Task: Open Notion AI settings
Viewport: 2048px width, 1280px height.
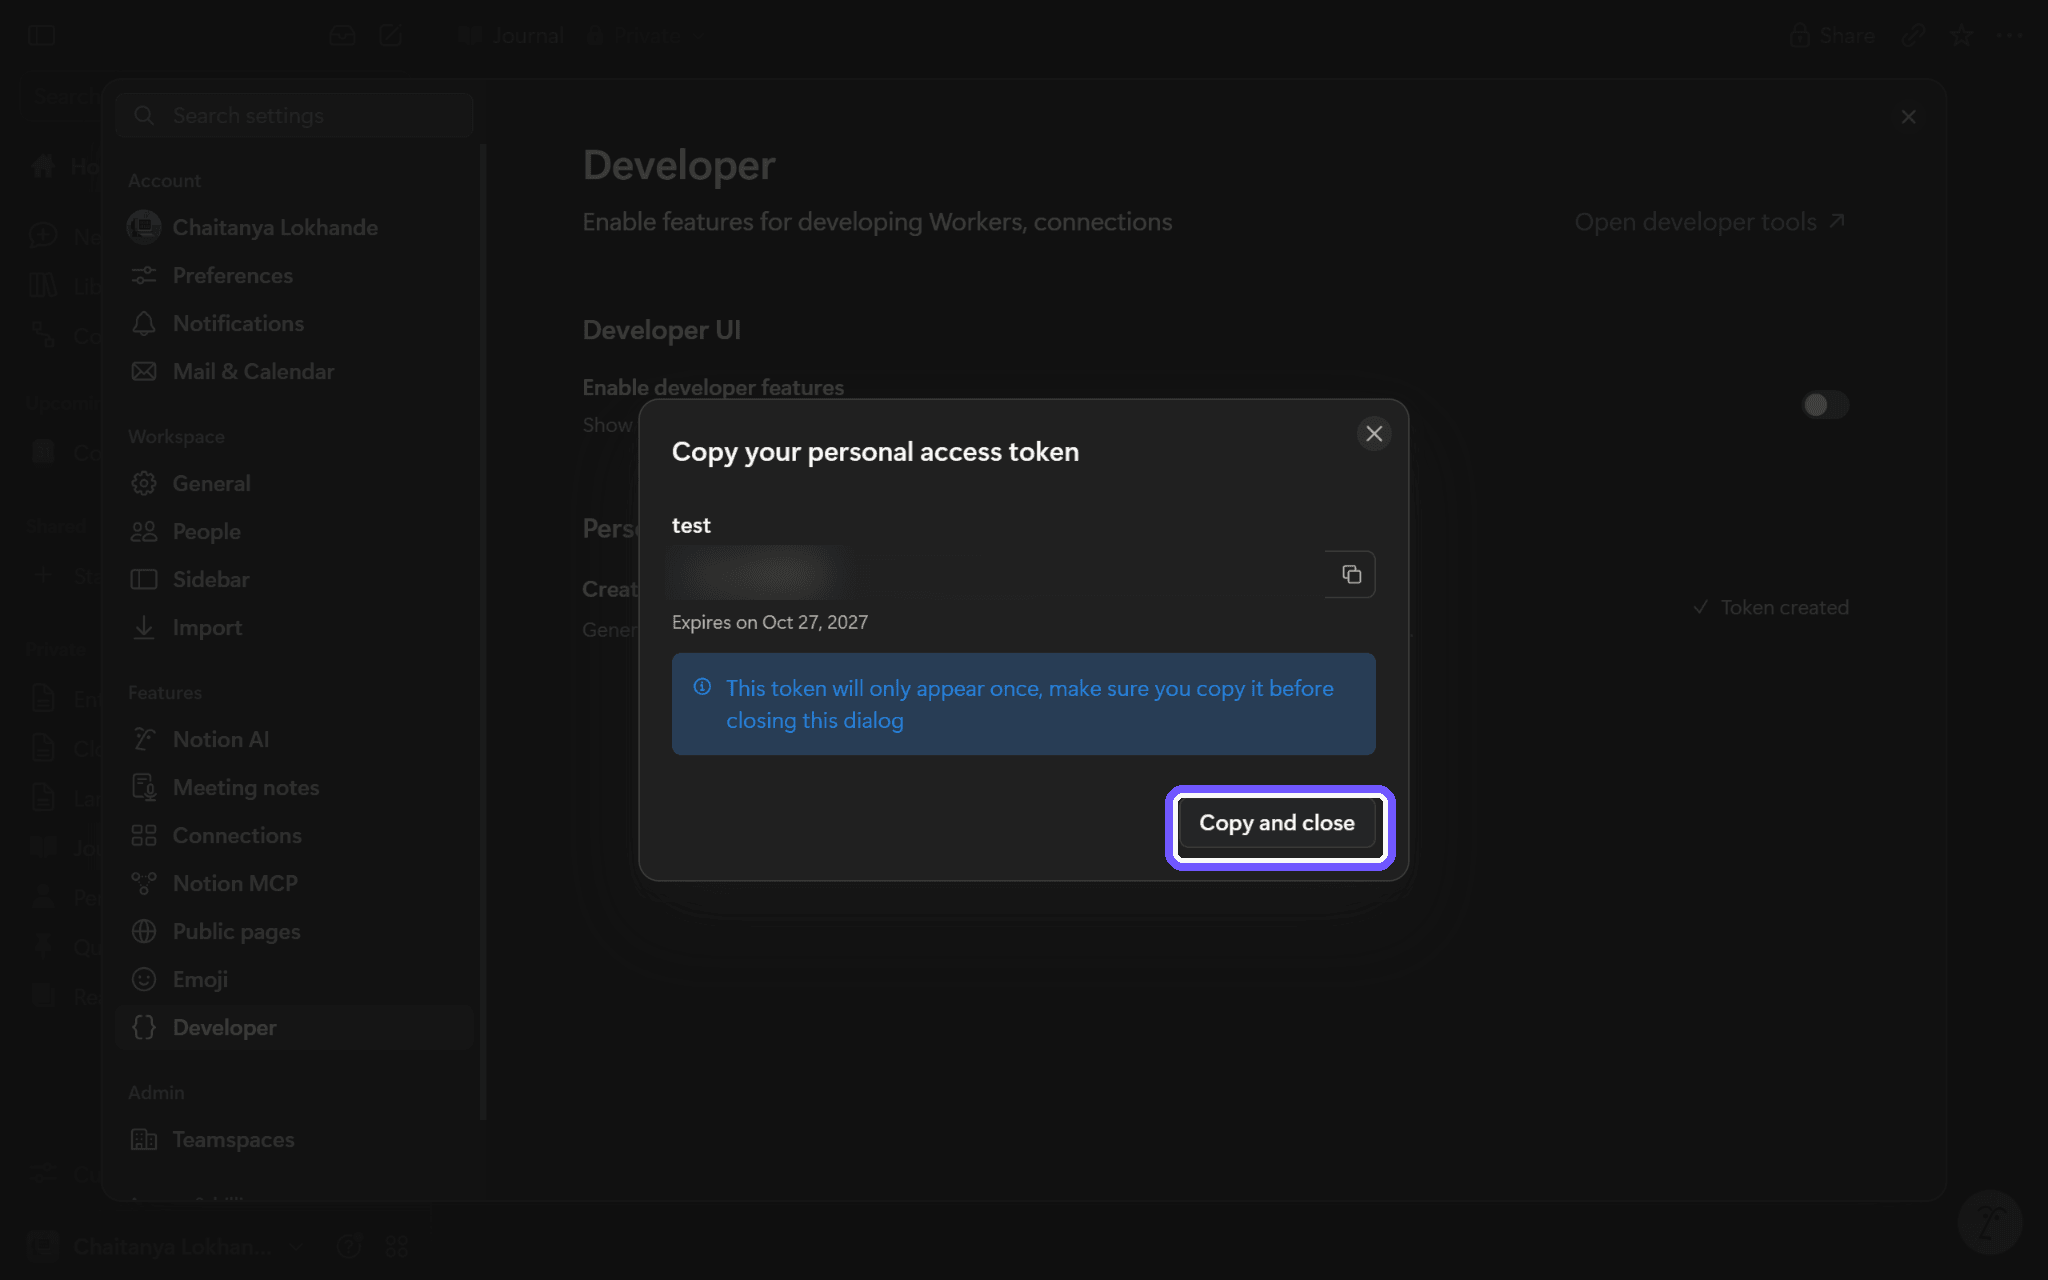Action: pyautogui.click(x=294, y=739)
